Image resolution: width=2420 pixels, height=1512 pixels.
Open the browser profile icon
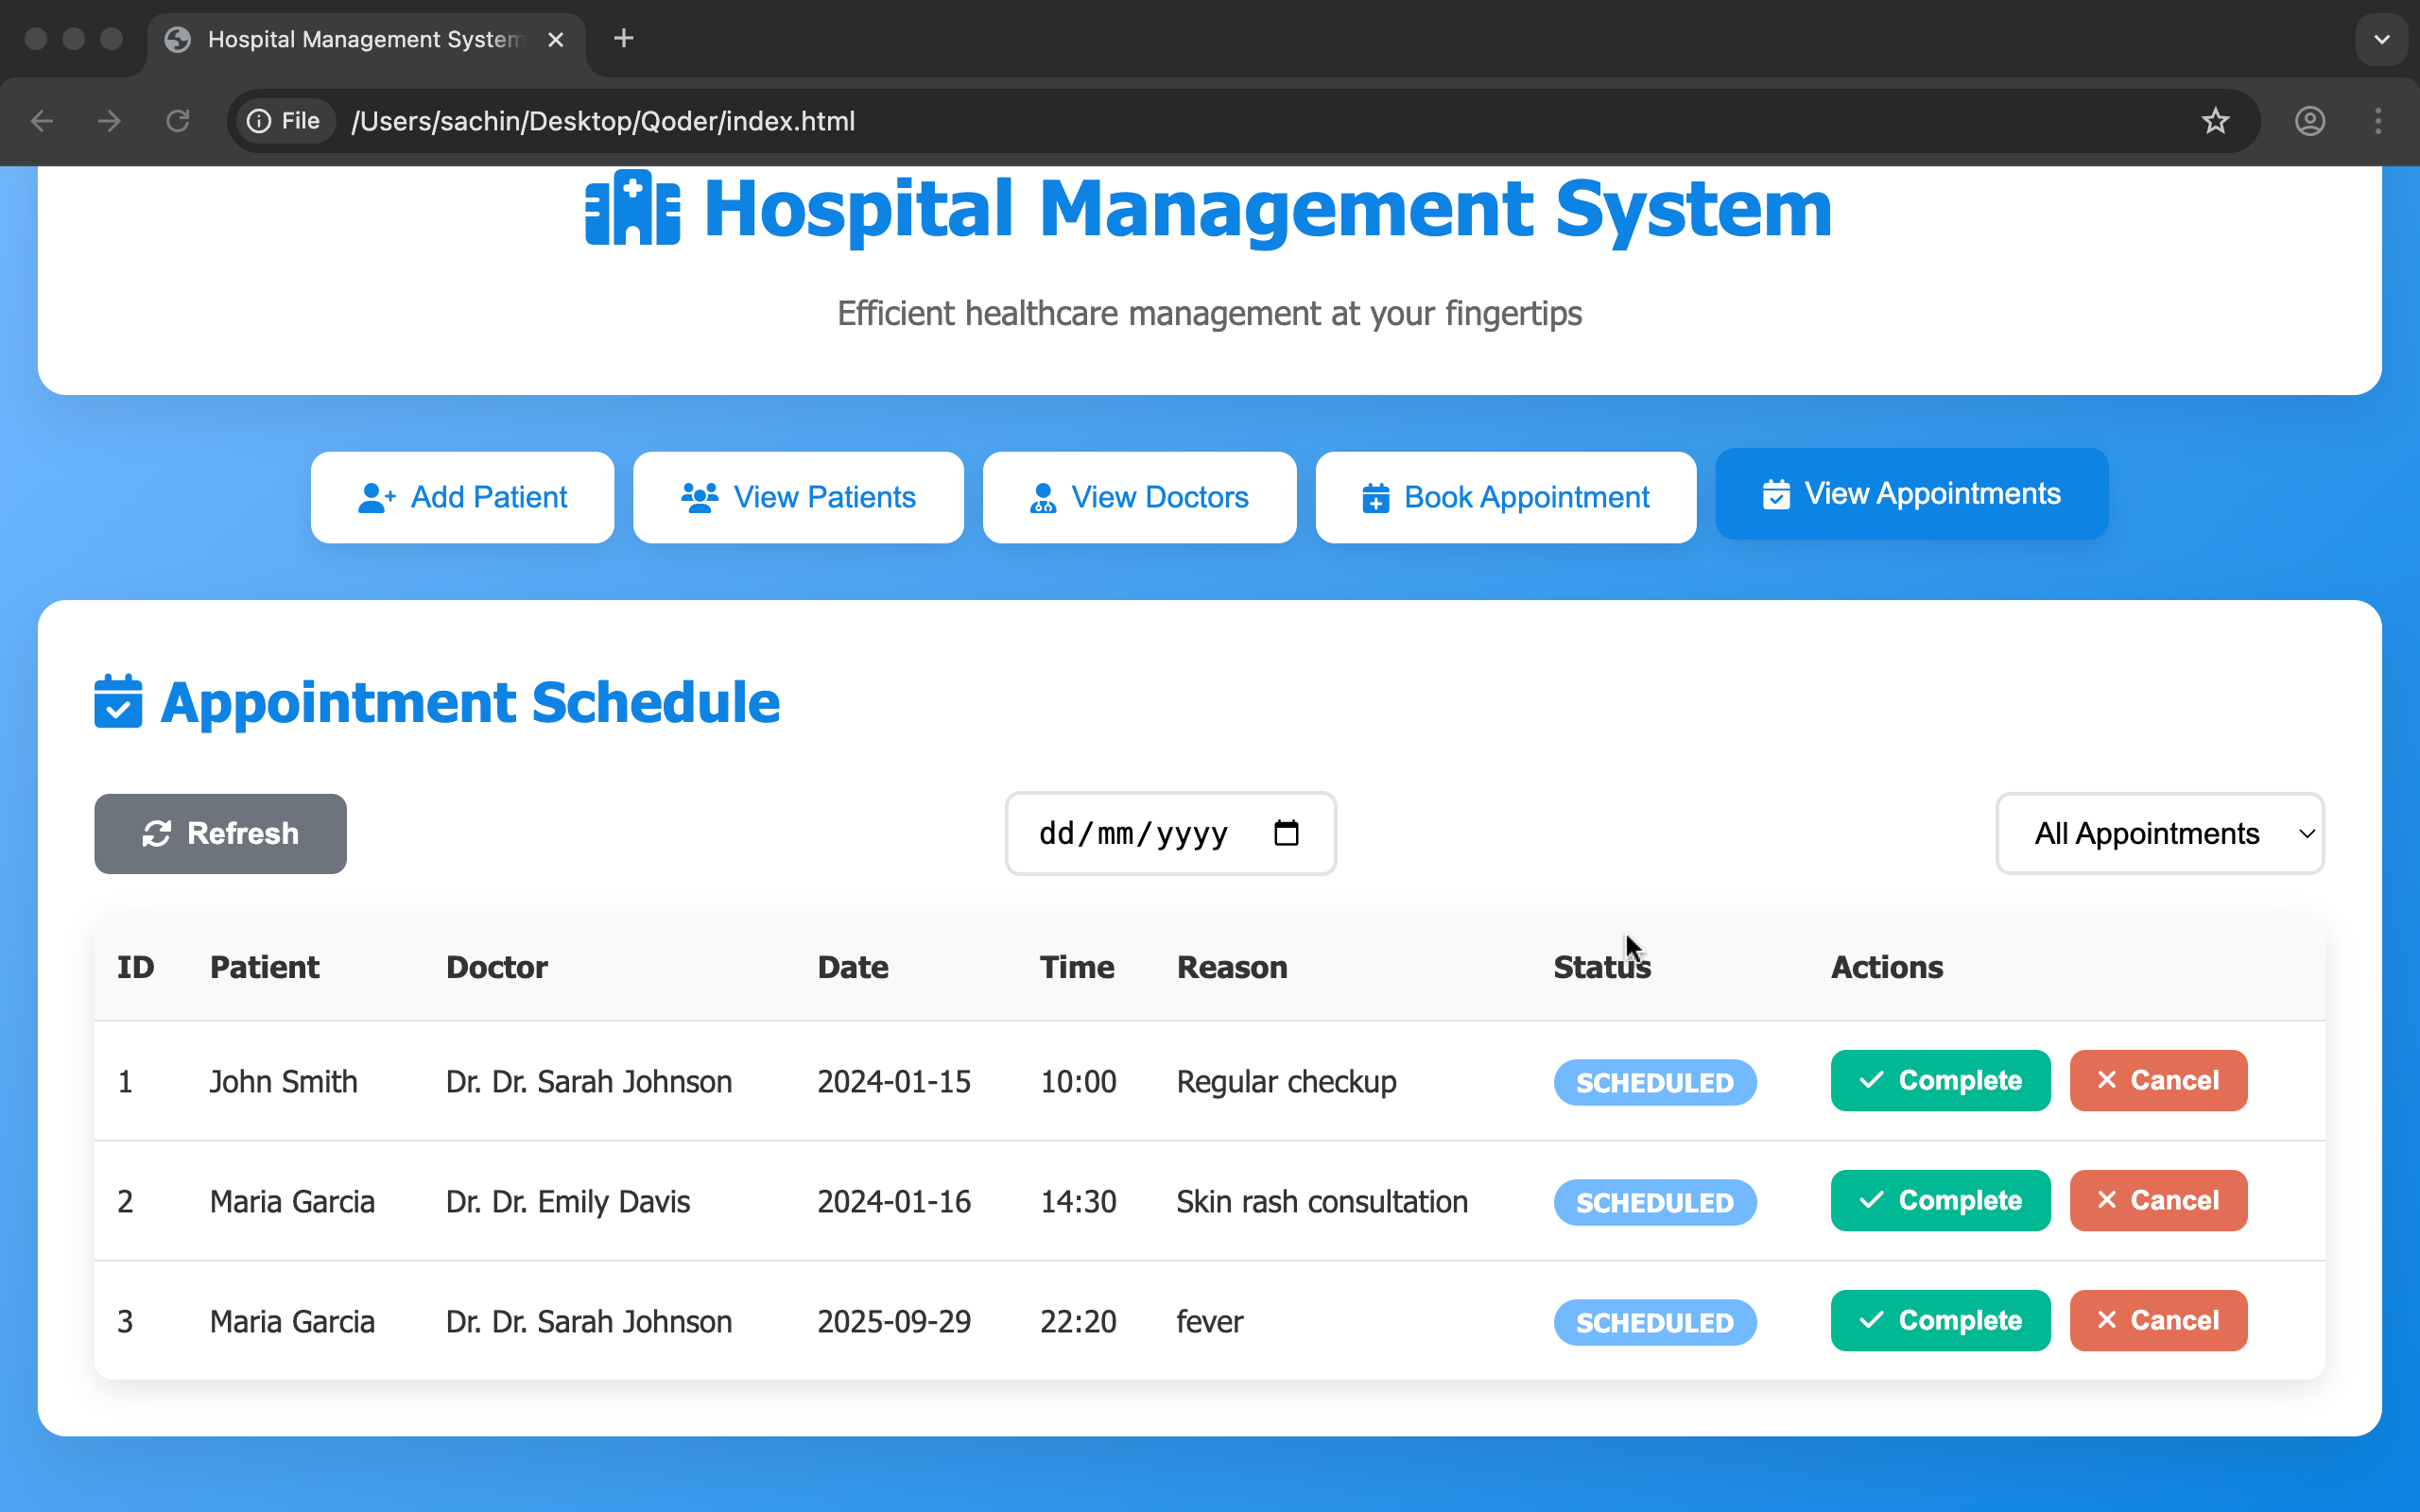[2309, 121]
